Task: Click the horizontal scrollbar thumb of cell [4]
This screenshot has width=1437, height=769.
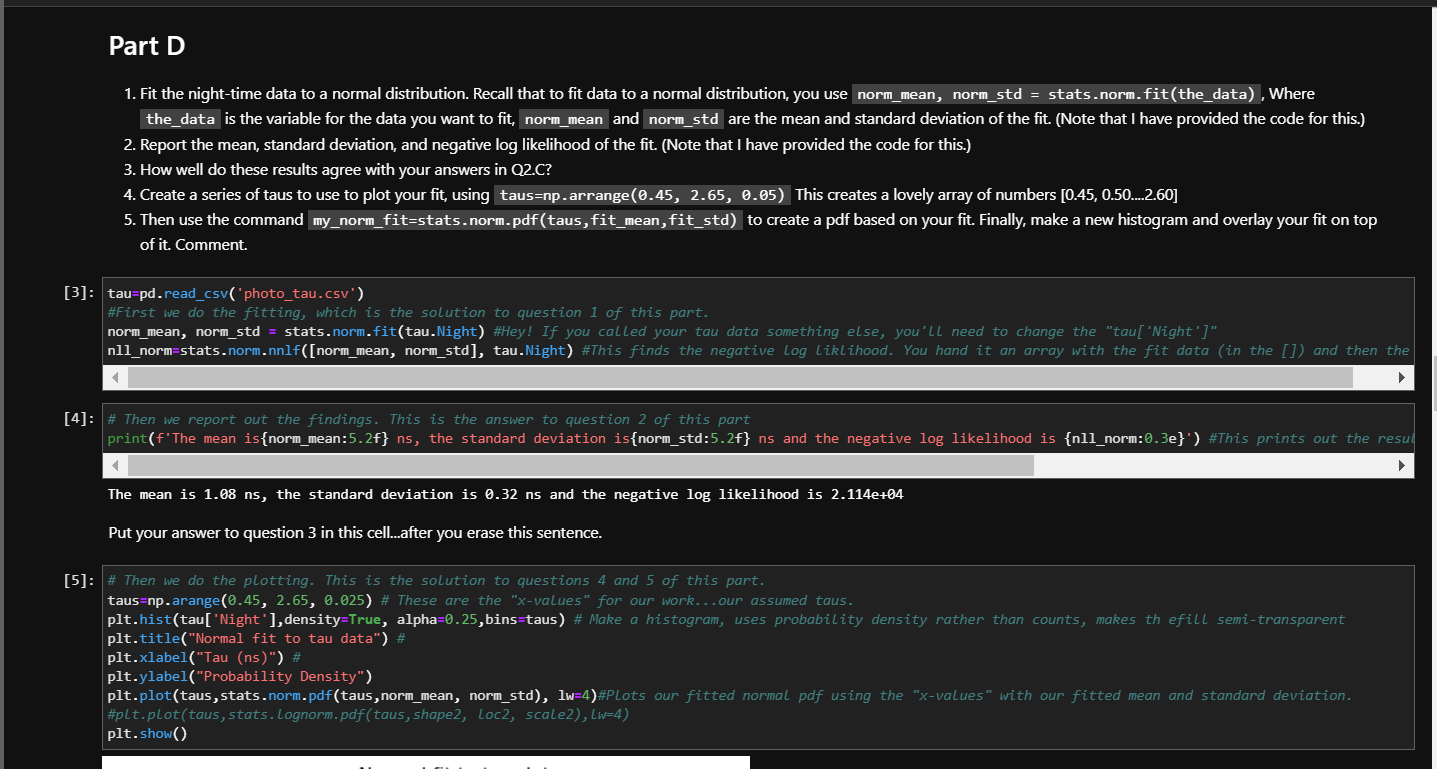Action: click(581, 466)
